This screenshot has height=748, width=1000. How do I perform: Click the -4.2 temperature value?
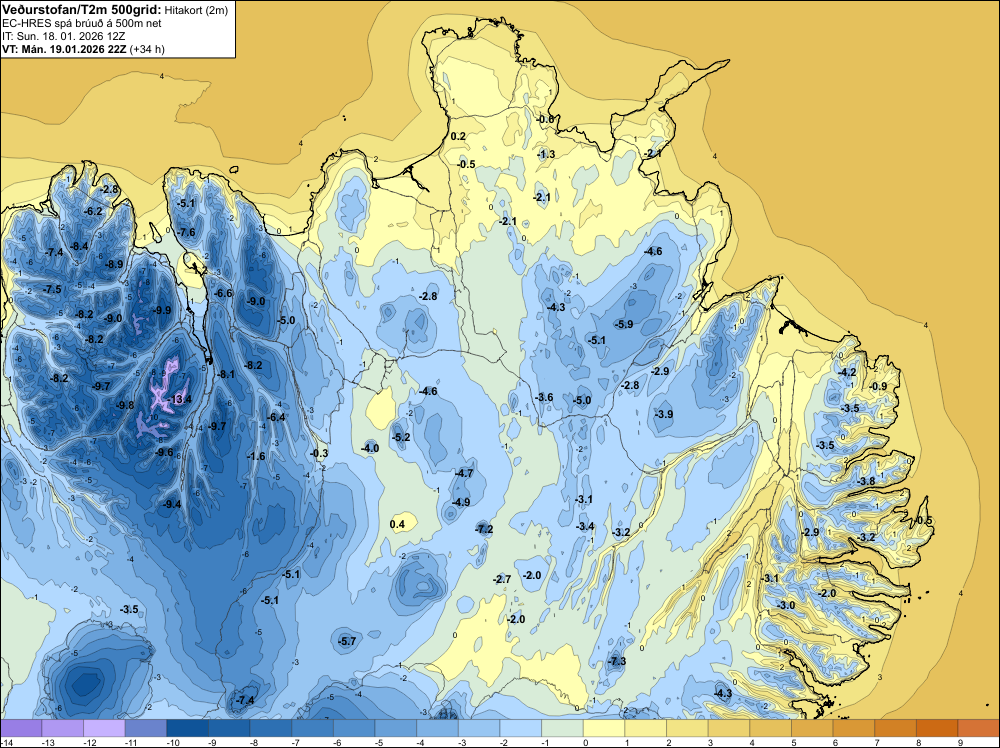(848, 372)
